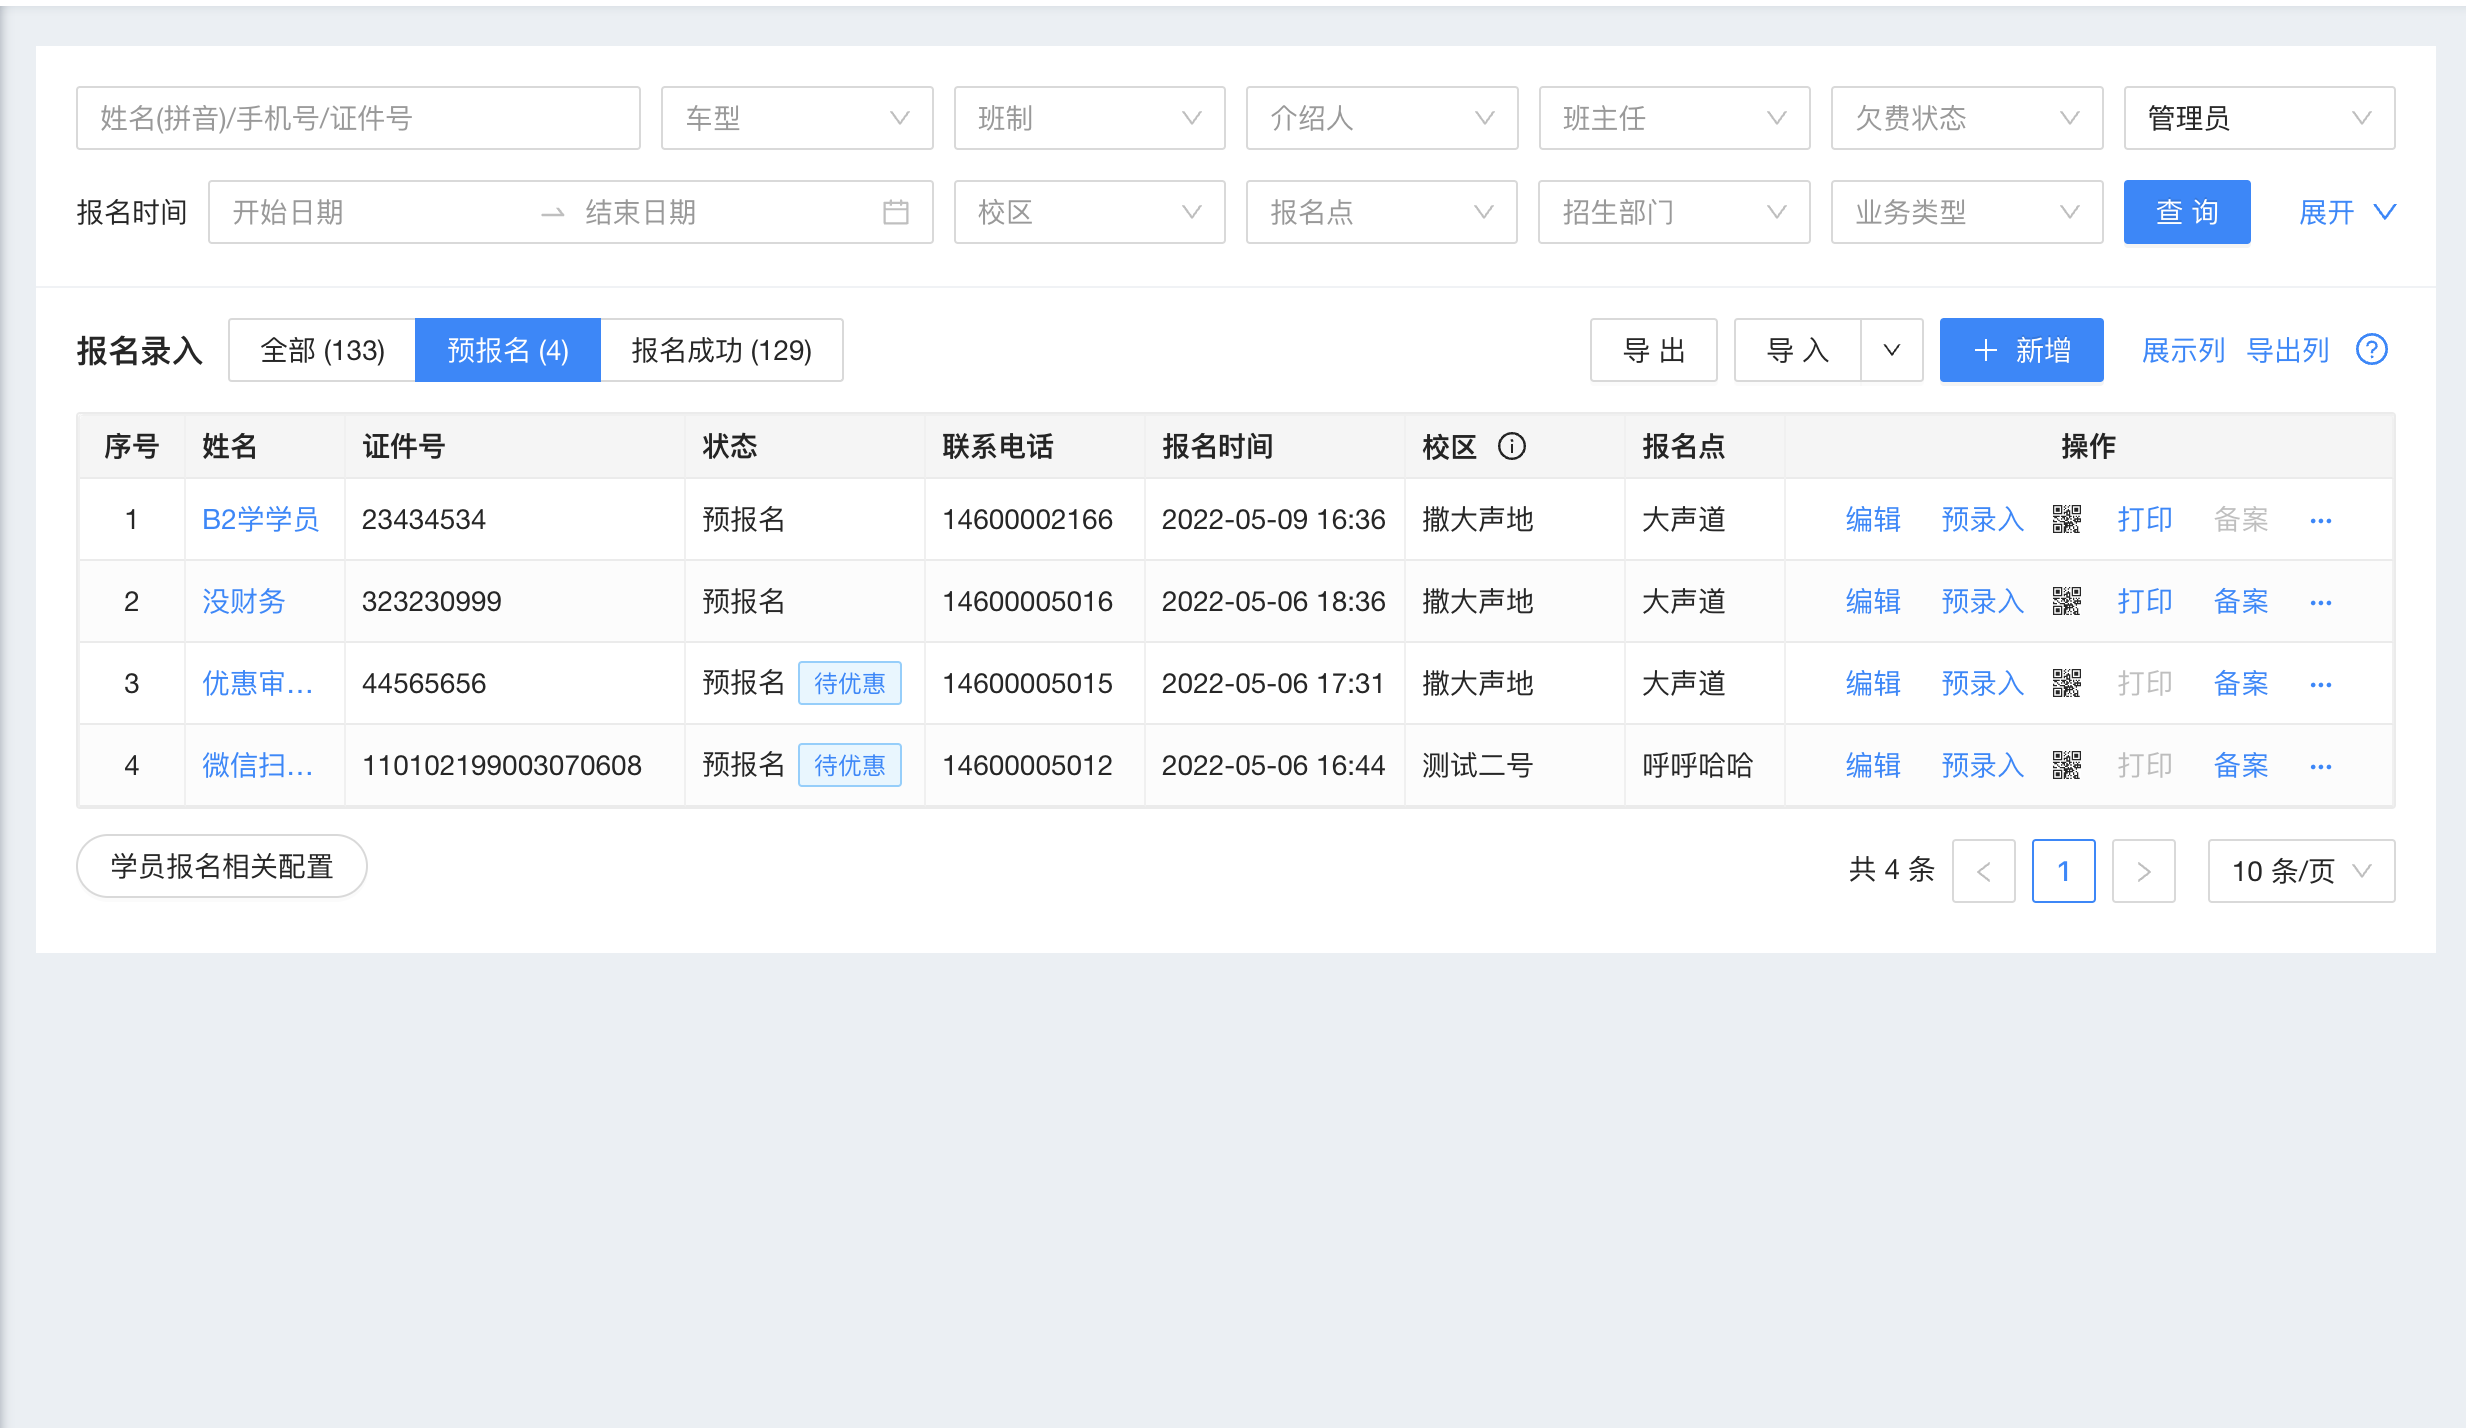This screenshot has height=1428, width=2466.
Task: Open 学员报名相关配置 settings
Action: coord(222,866)
